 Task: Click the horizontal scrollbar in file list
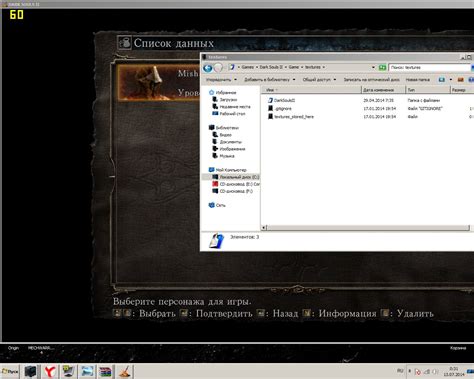pyautogui.click(x=368, y=228)
